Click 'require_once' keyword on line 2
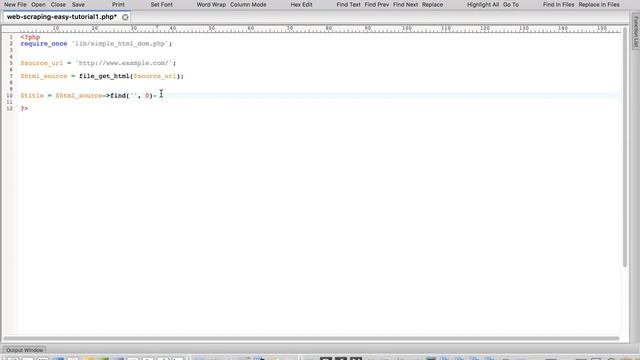The height and width of the screenshot is (360, 640). (x=44, y=44)
